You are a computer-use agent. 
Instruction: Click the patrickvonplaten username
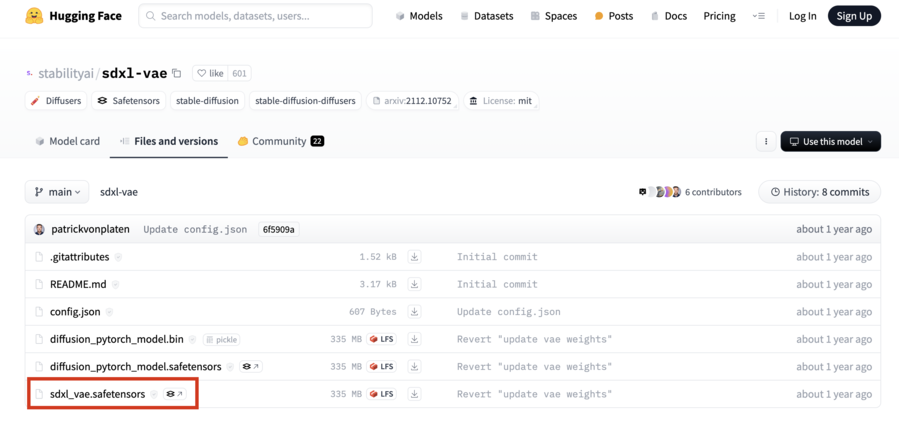(x=91, y=229)
